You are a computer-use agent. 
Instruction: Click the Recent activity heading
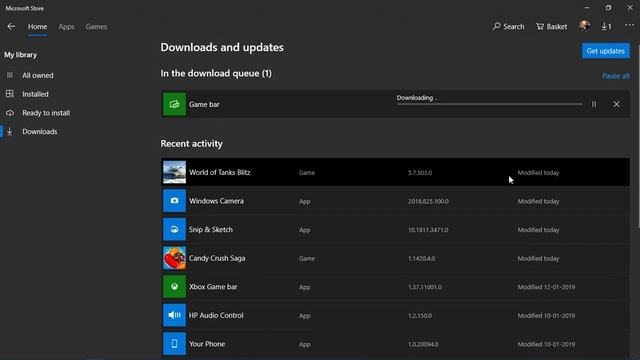tap(191, 144)
